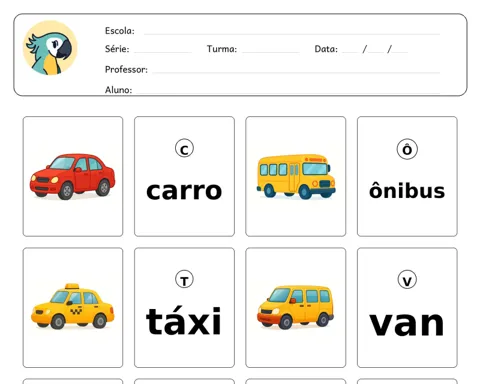Click the word ônibus
Viewport: 480px width, 384px height.
(x=407, y=190)
